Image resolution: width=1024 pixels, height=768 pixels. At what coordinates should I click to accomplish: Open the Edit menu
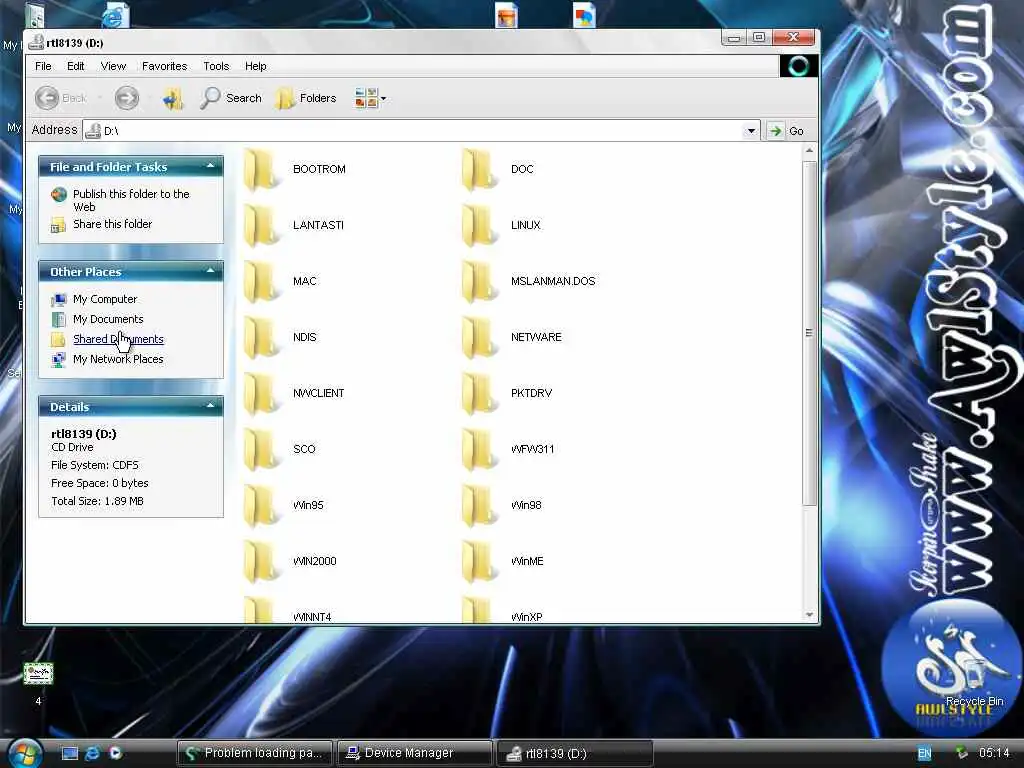[75, 66]
